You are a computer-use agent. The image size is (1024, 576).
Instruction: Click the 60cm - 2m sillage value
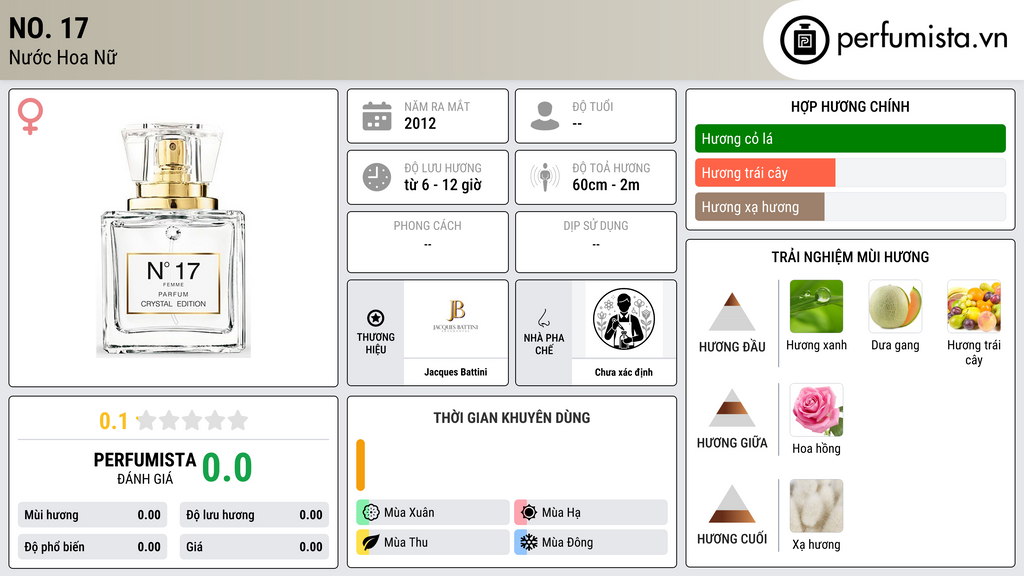click(x=606, y=185)
